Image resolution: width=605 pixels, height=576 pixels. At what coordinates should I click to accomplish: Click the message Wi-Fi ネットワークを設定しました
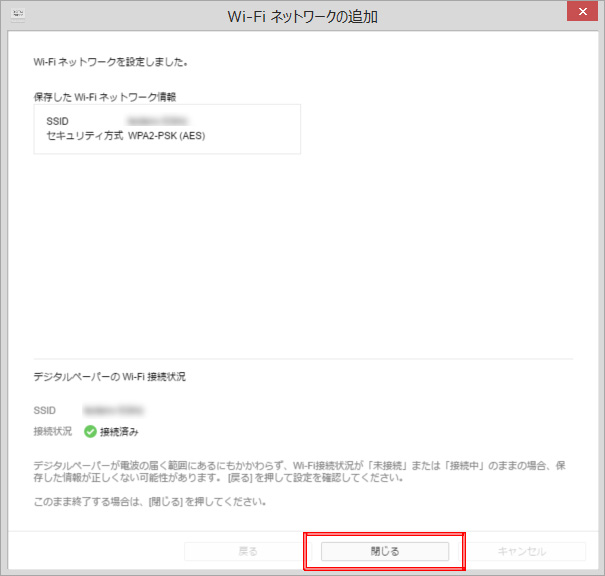coord(111,62)
